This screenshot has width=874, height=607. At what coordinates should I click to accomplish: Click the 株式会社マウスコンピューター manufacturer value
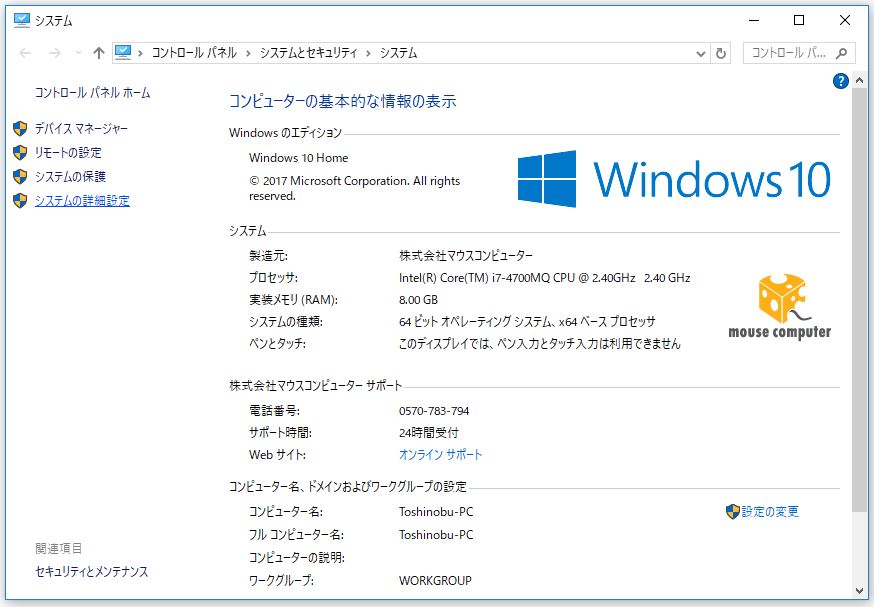click(466, 256)
